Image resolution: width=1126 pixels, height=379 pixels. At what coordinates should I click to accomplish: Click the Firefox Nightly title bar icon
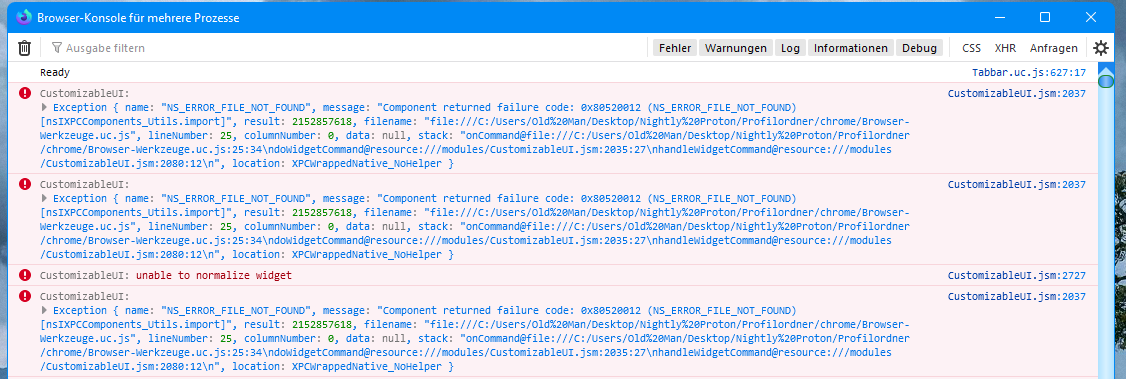coord(24,17)
